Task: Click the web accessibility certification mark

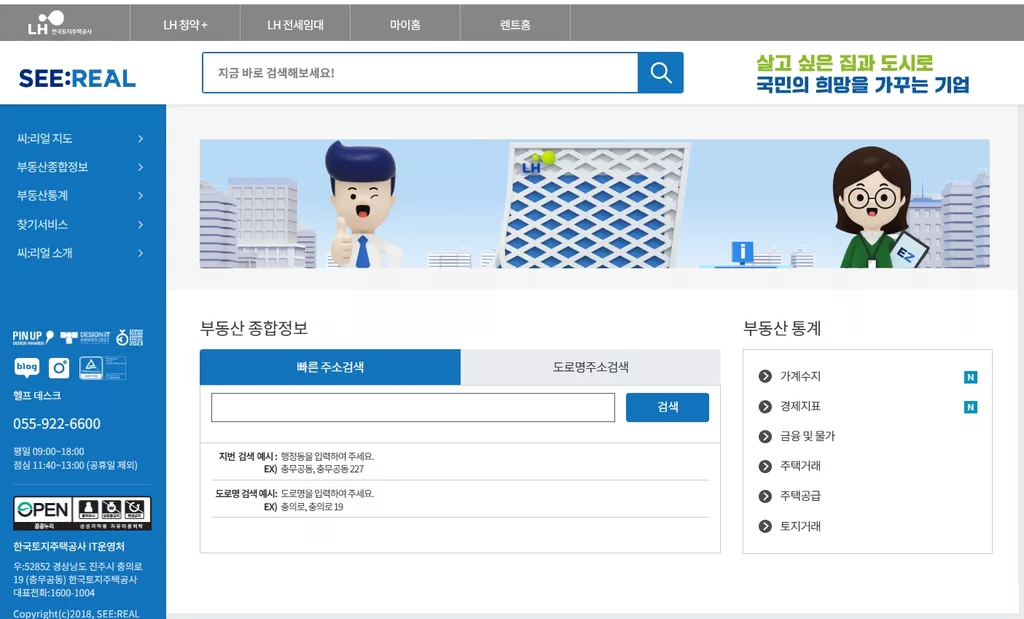Action: click(102, 368)
